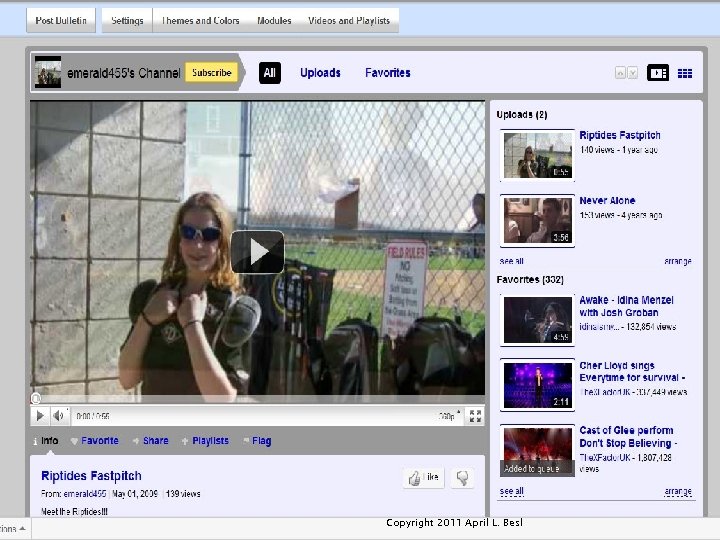The height and width of the screenshot is (540, 720).
Task: Open Awake - Idina Menzel thumbnail
Action: [x=537, y=320]
